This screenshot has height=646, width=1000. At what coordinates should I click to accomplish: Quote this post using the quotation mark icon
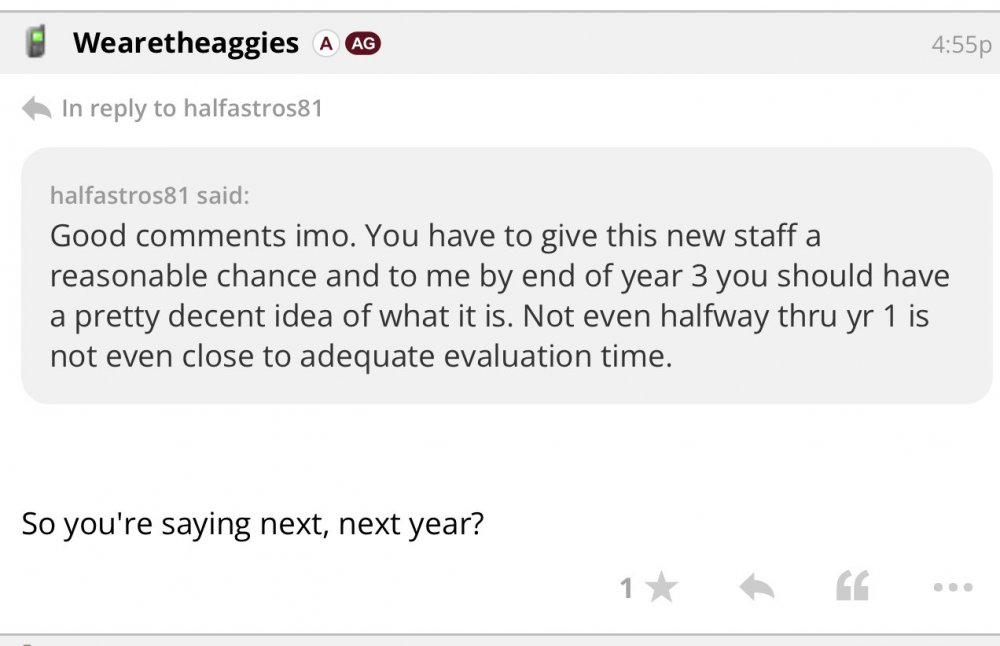tap(852, 588)
